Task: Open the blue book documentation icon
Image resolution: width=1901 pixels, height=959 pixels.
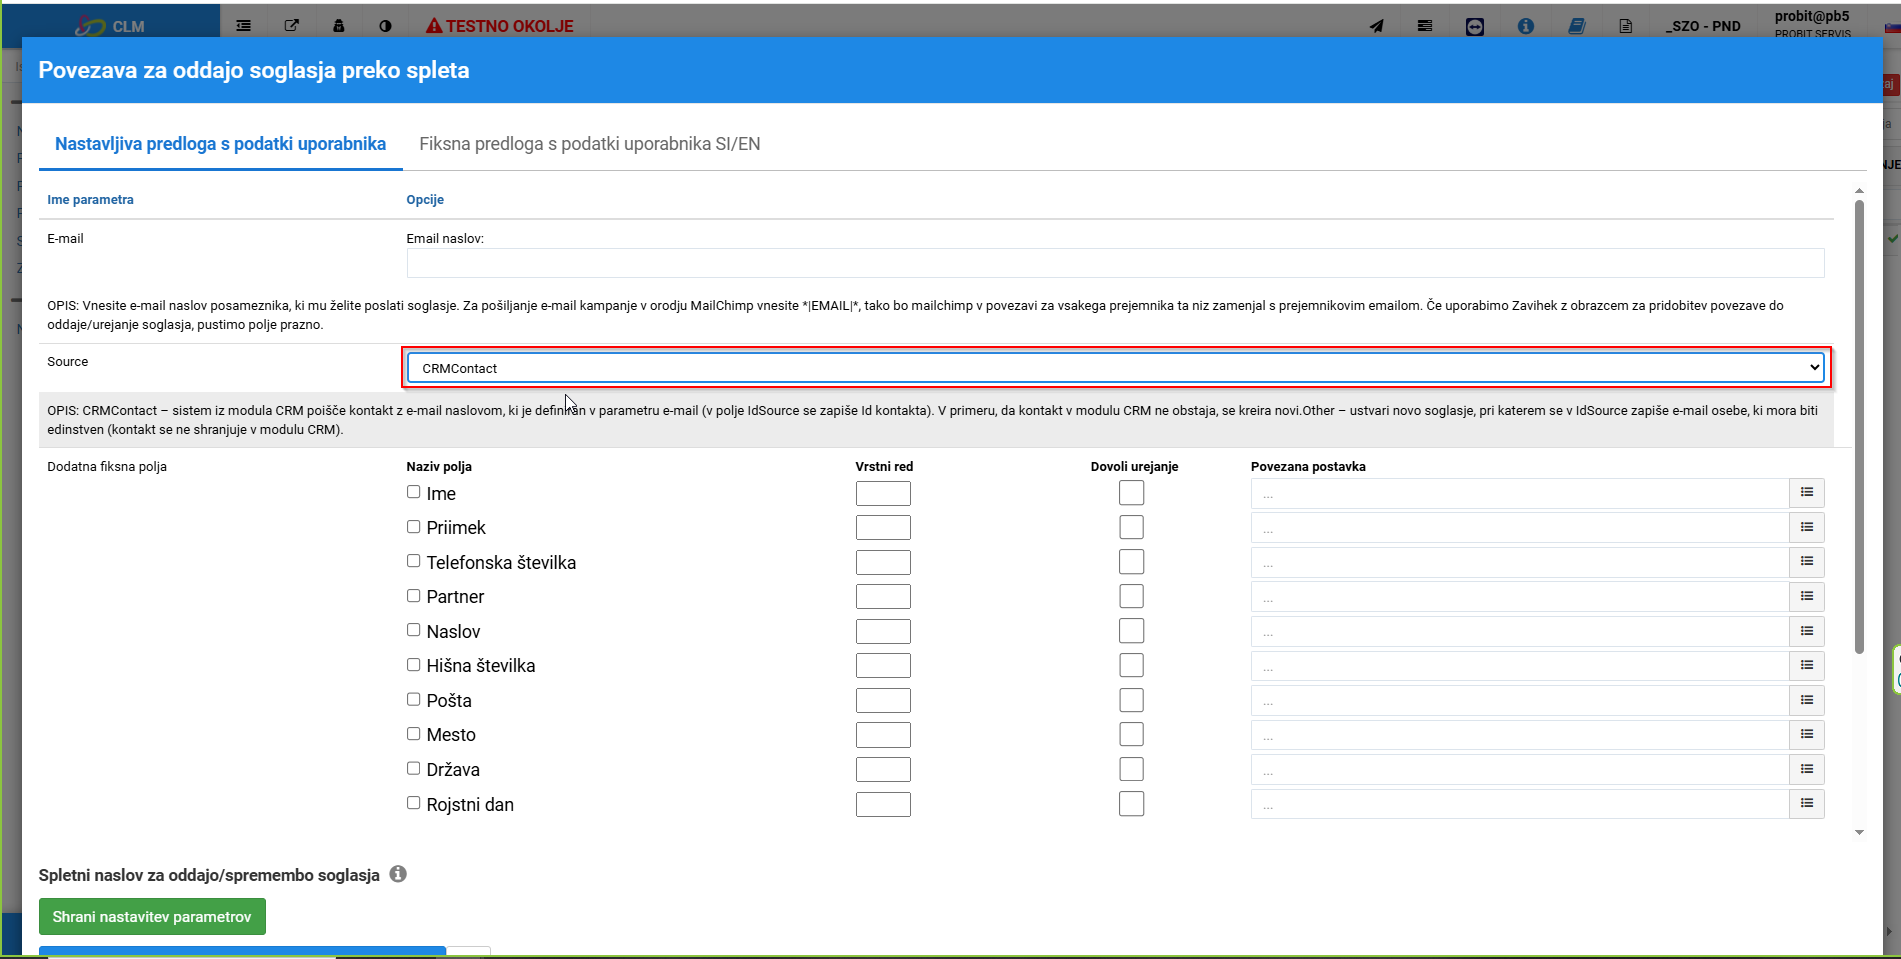Action: pyautogui.click(x=1577, y=27)
